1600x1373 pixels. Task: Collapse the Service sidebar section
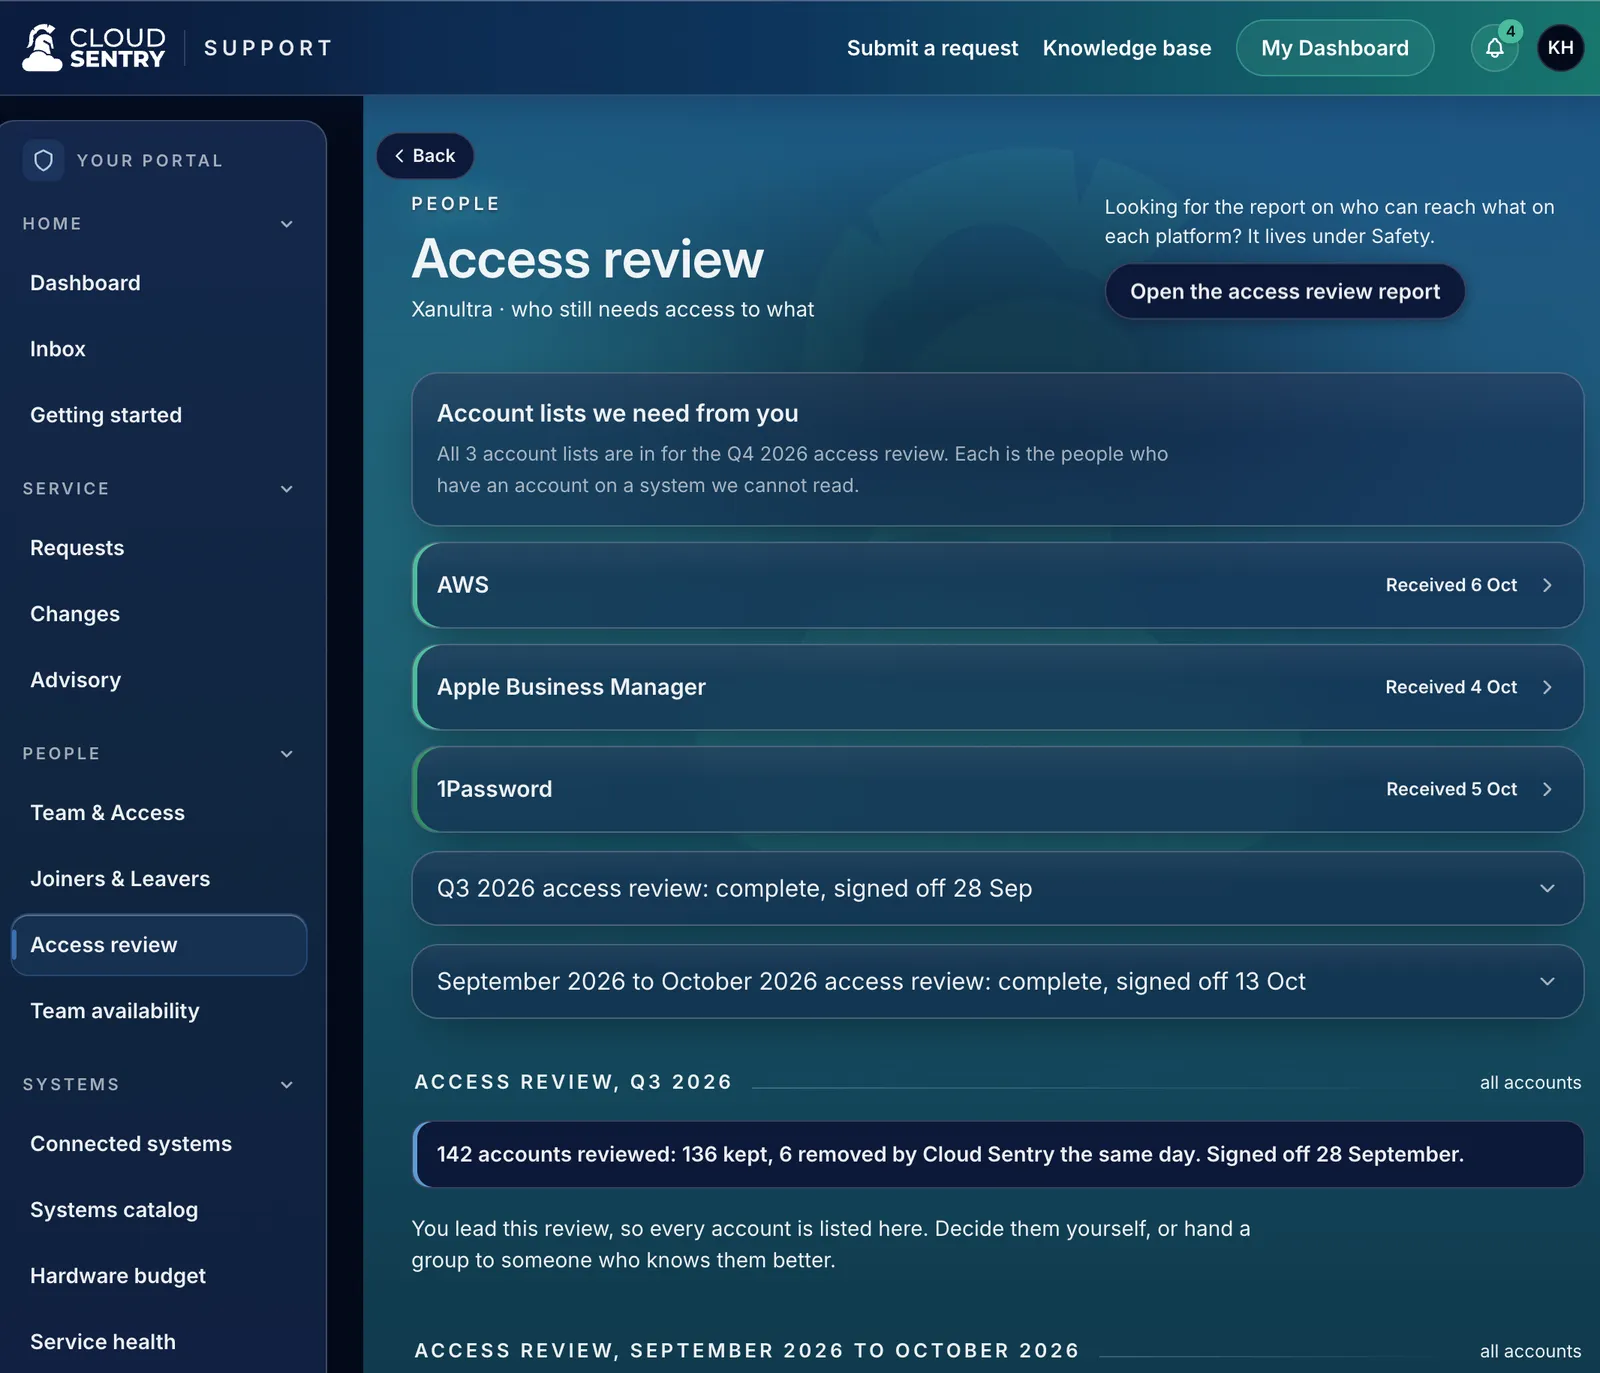point(287,489)
